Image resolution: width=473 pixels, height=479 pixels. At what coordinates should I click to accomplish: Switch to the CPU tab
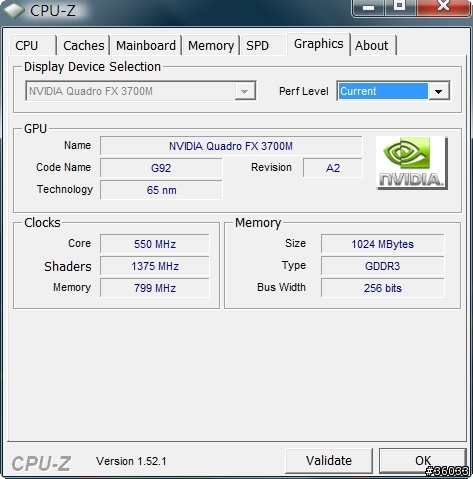click(x=33, y=45)
